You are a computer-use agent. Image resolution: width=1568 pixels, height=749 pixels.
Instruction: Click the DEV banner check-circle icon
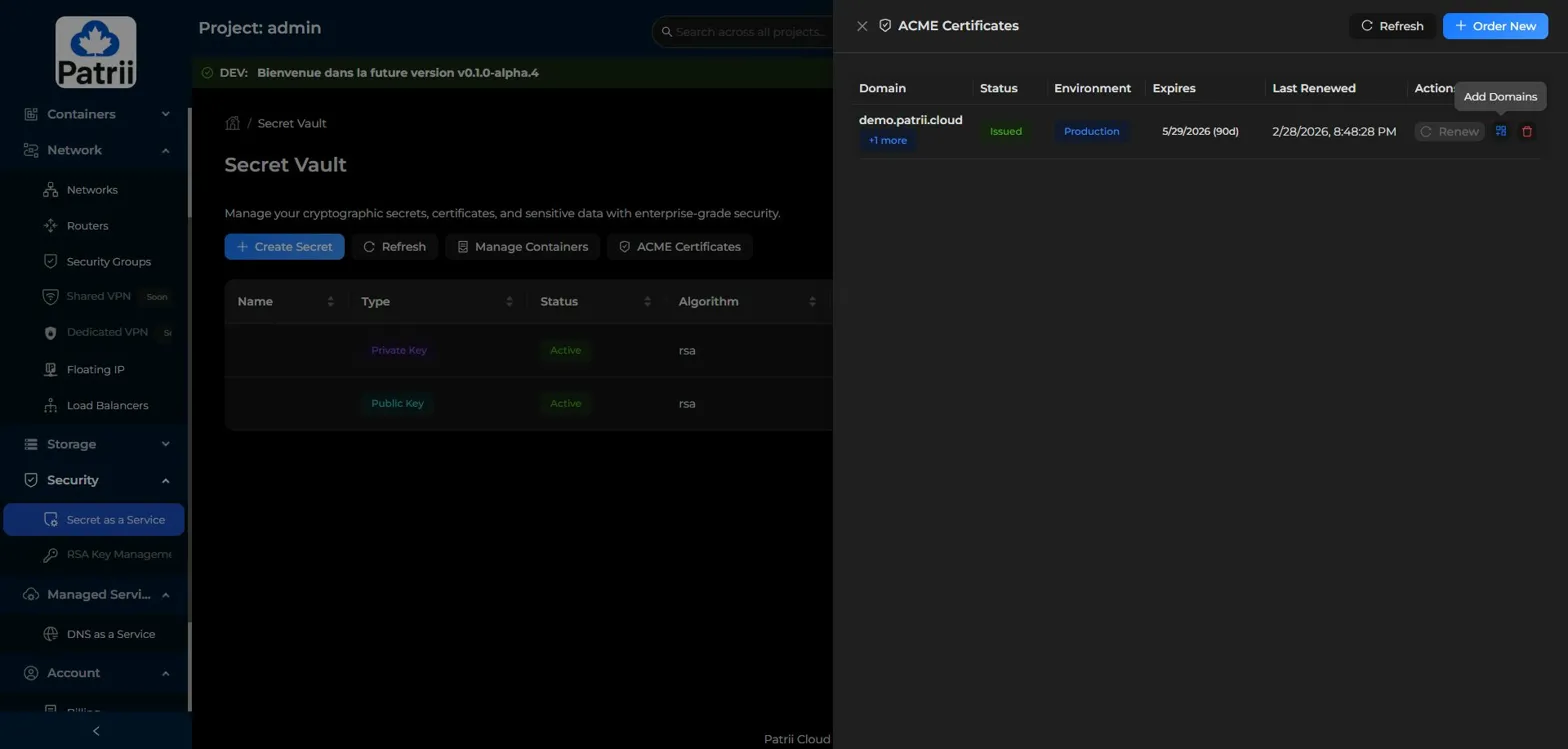(x=207, y=73)
